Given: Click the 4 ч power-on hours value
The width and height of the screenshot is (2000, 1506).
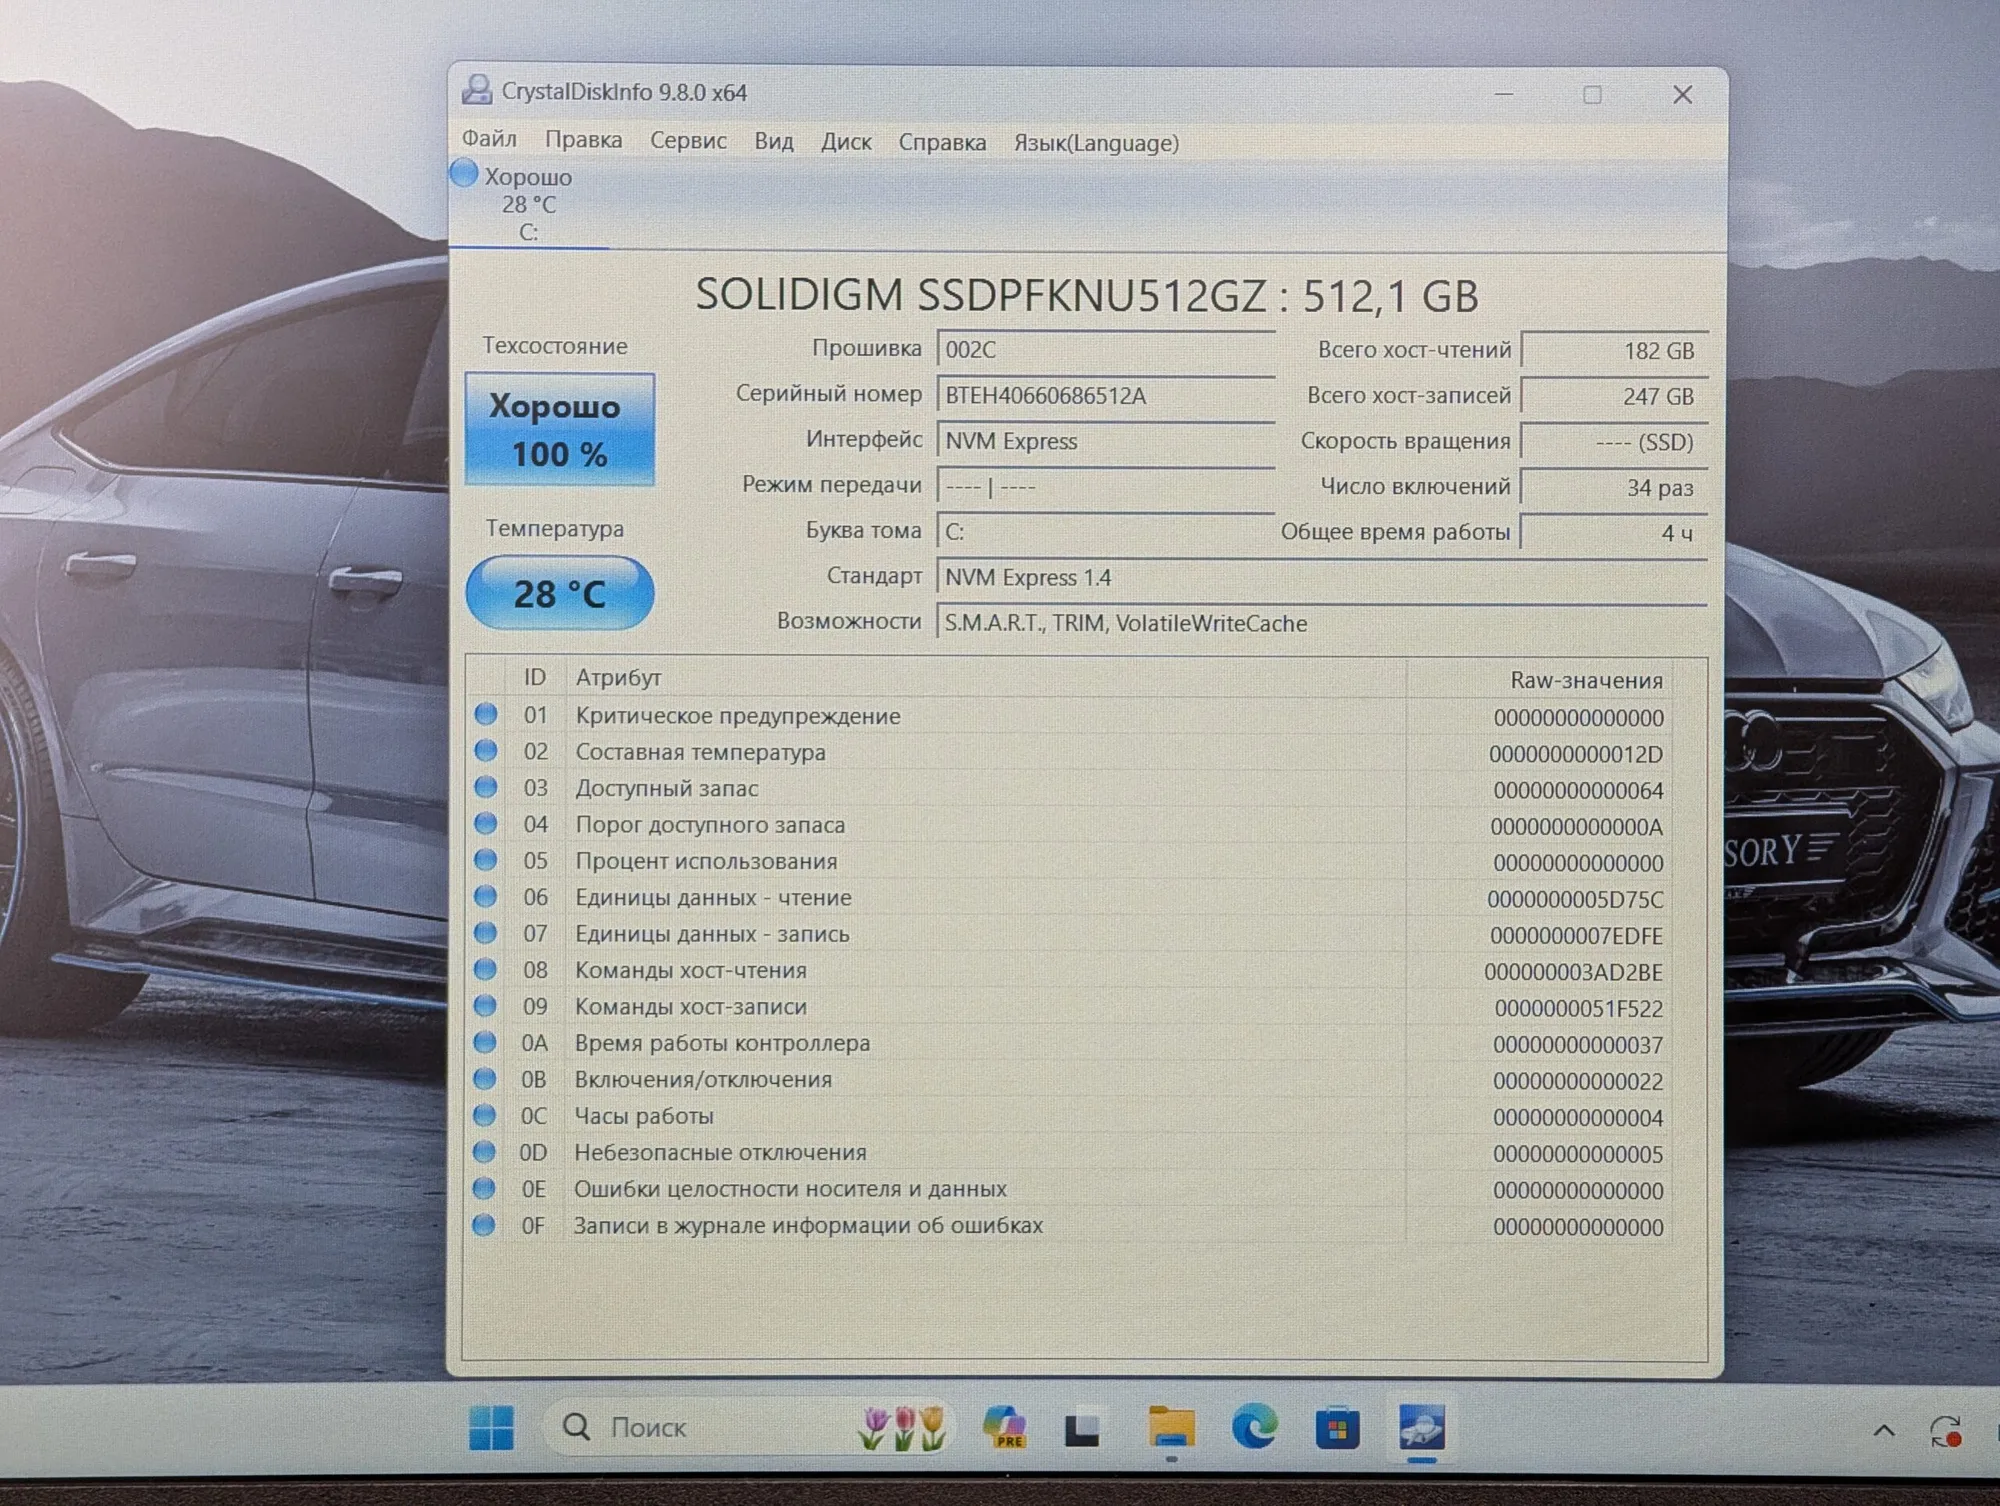Looking at the screenshot, I should click(x=1614, y=533).
